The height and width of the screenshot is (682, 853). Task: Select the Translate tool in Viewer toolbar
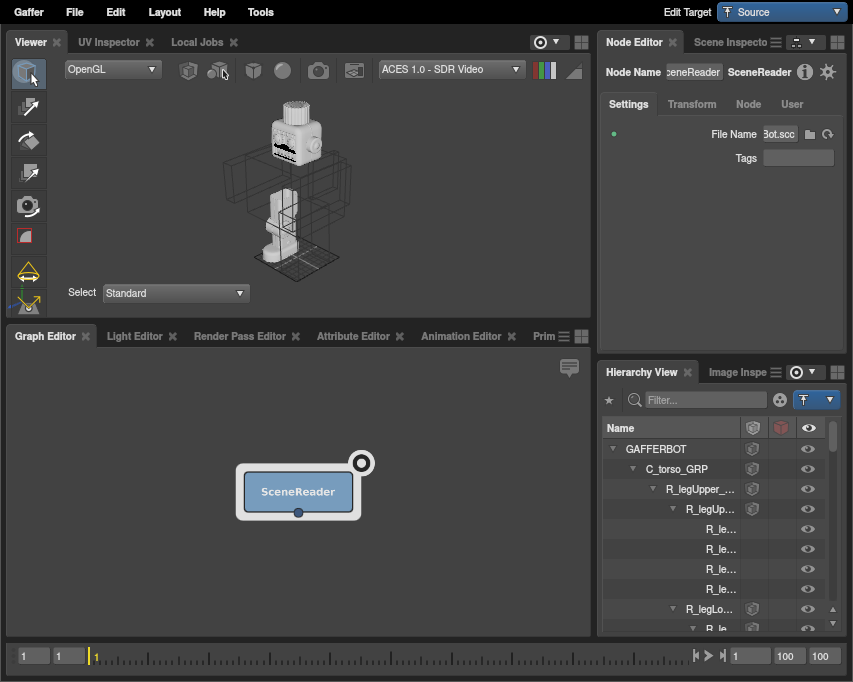click(x=28, y=107)
